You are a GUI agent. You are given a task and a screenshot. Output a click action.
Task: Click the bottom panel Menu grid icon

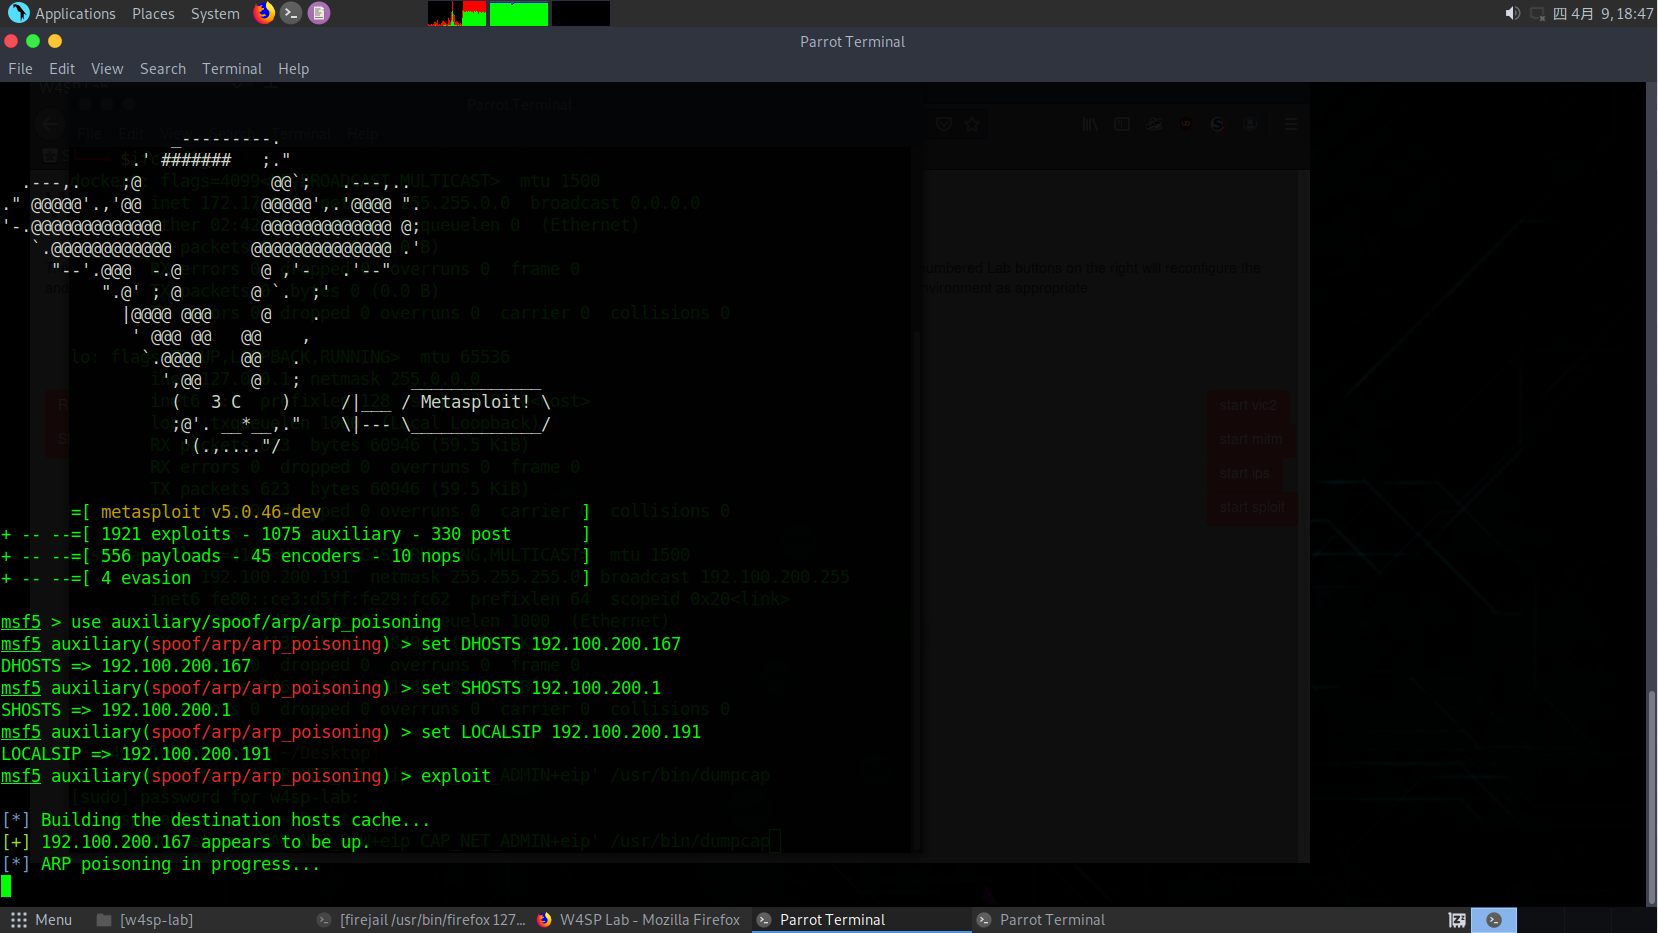click(19, 920)
